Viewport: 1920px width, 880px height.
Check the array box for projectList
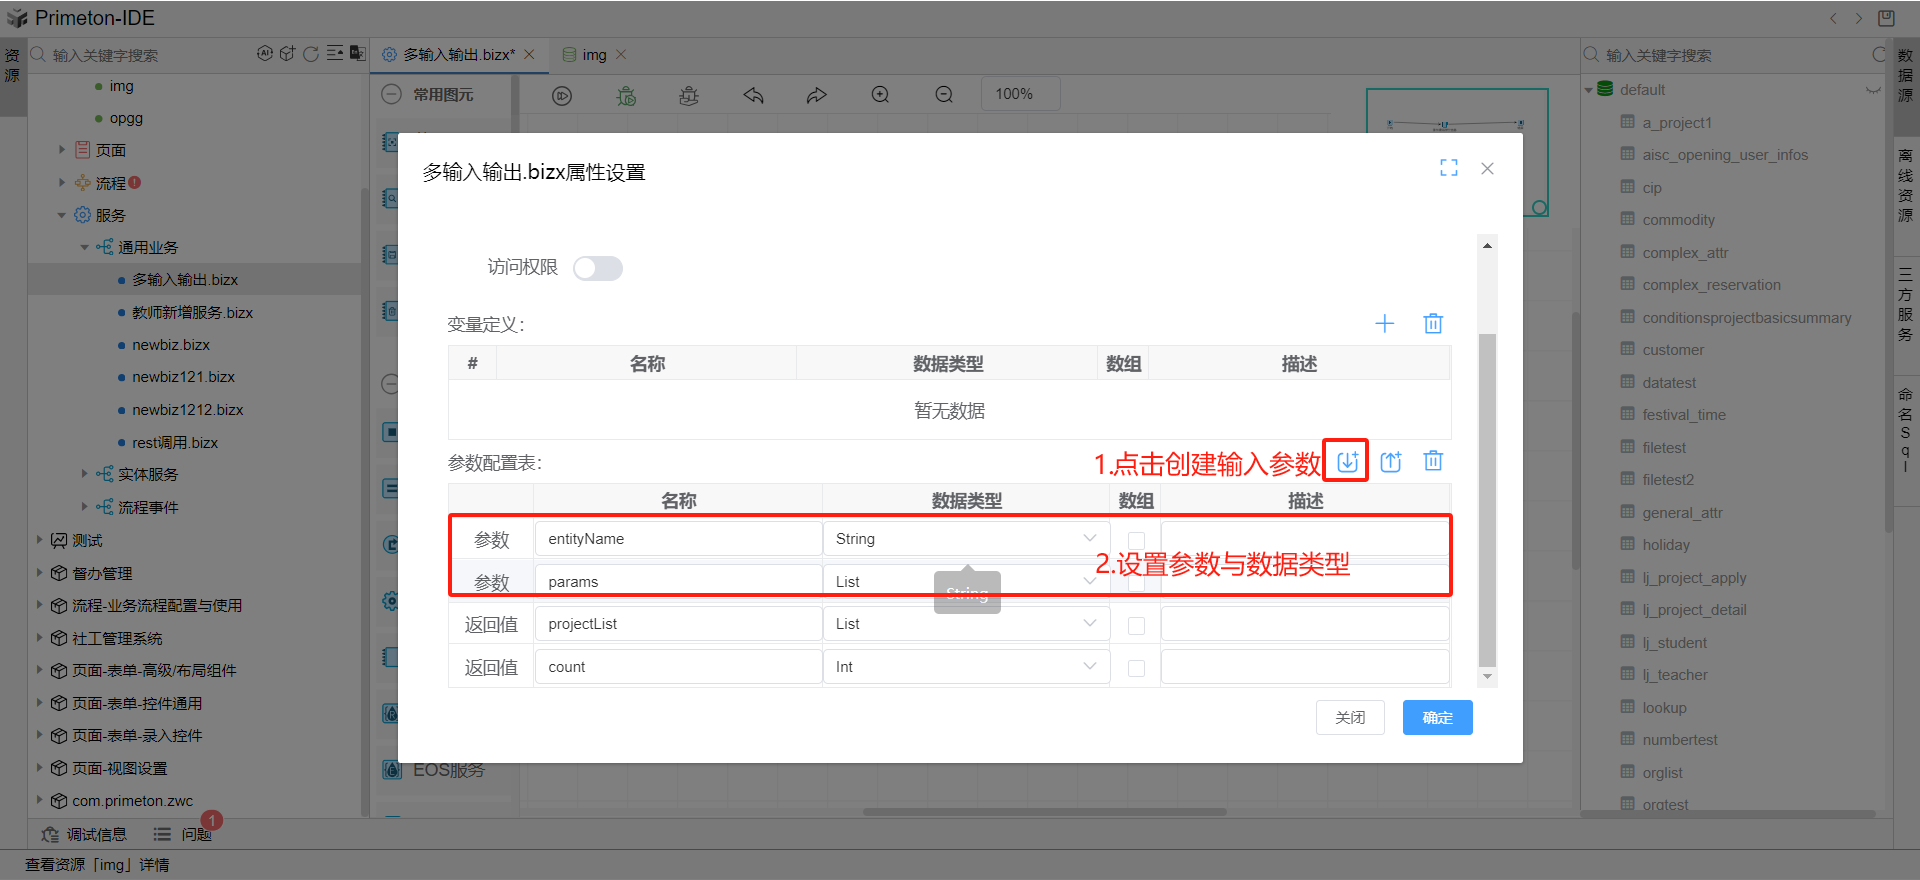tap(1136, 625)
